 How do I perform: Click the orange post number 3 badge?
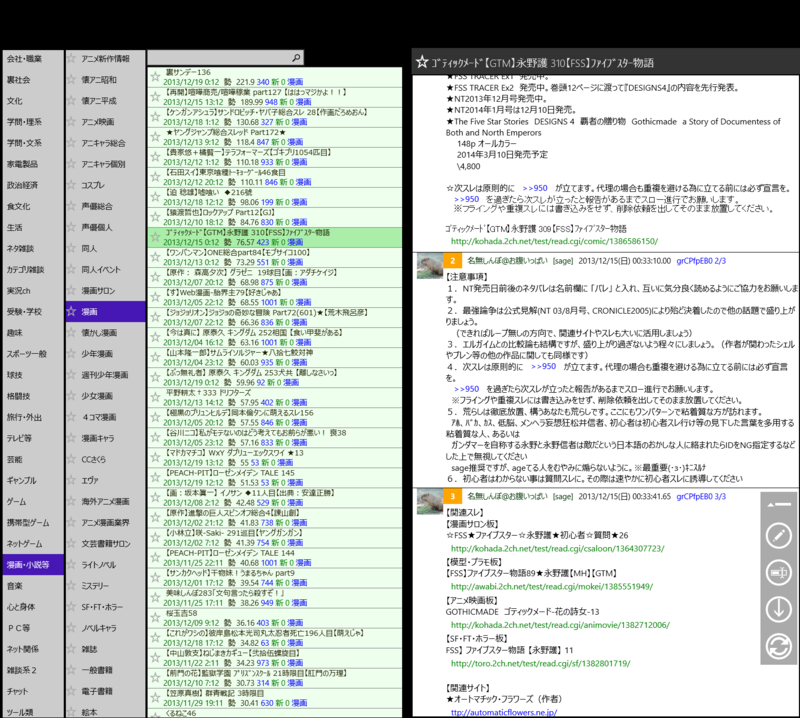click(x=453, y=496)
